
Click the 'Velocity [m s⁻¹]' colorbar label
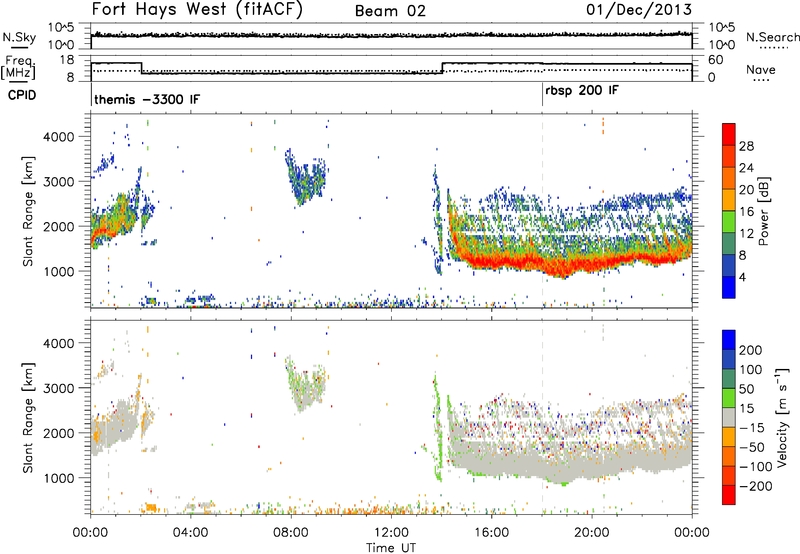click(x=781, y=418)
